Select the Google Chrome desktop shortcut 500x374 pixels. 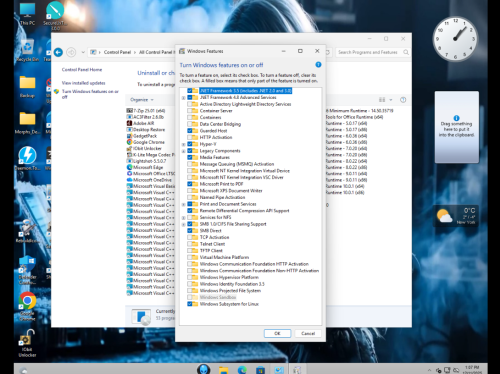pos(27,306)
